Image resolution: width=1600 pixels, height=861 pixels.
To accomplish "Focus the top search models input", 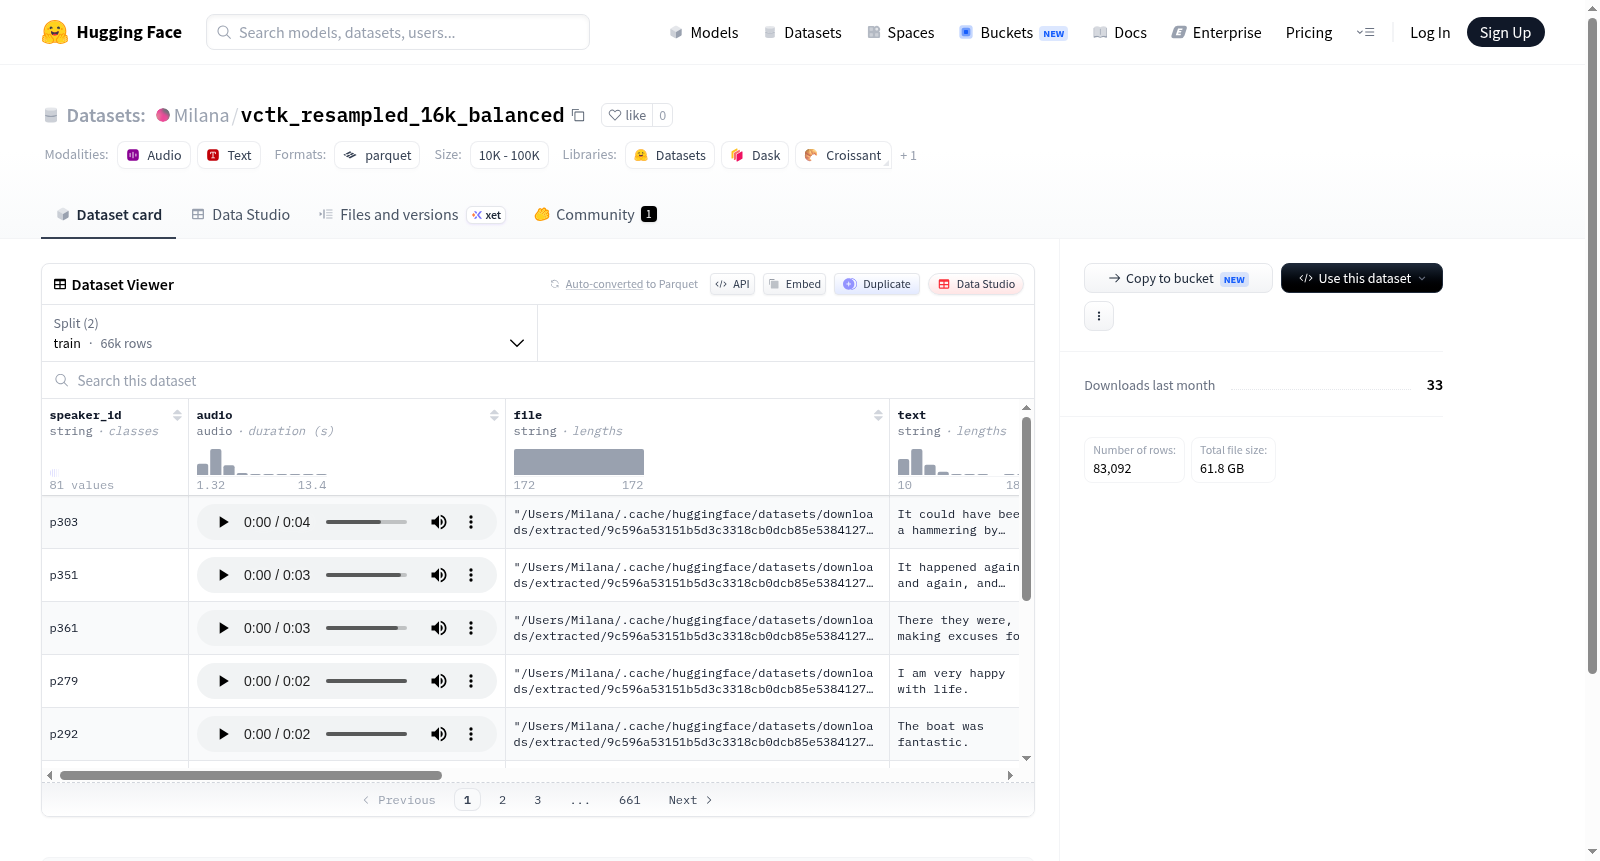I will (x=398, y=32).
